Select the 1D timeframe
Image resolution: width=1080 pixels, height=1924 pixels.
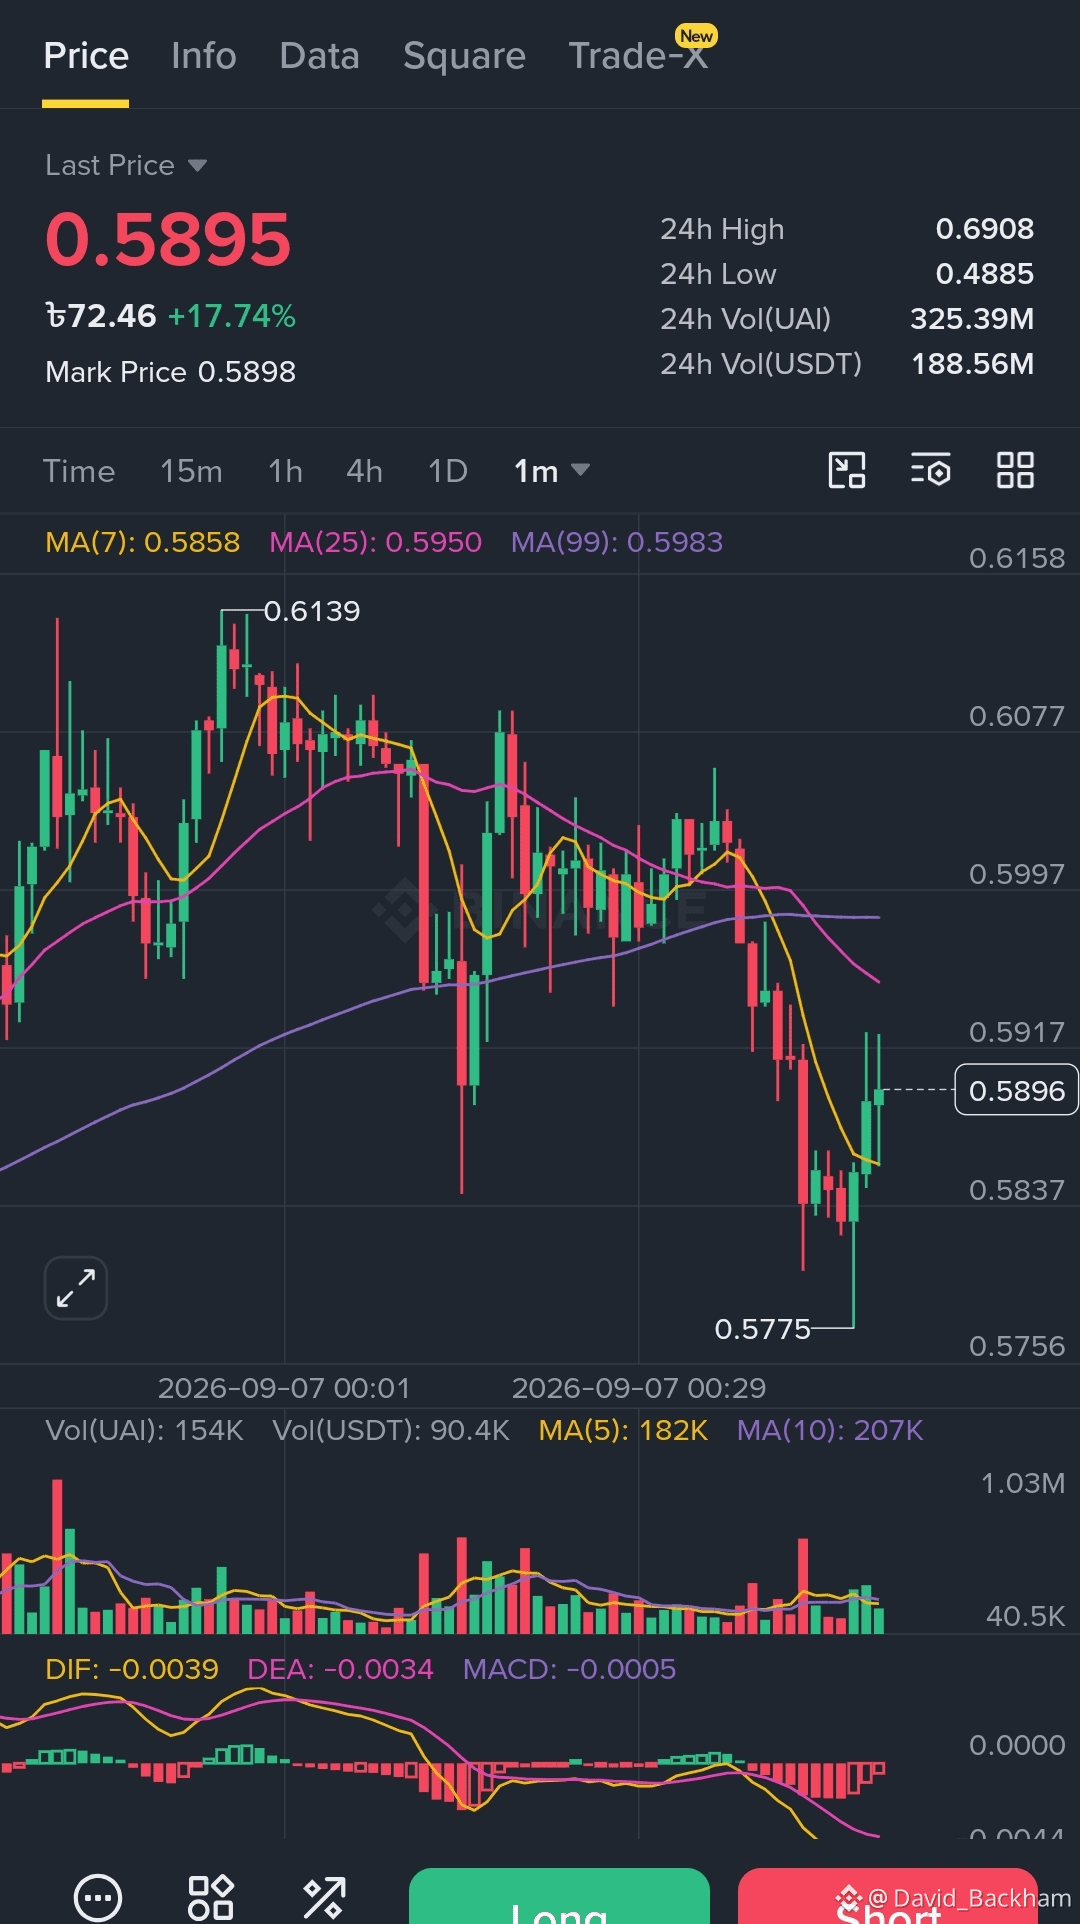coord(447,471)
